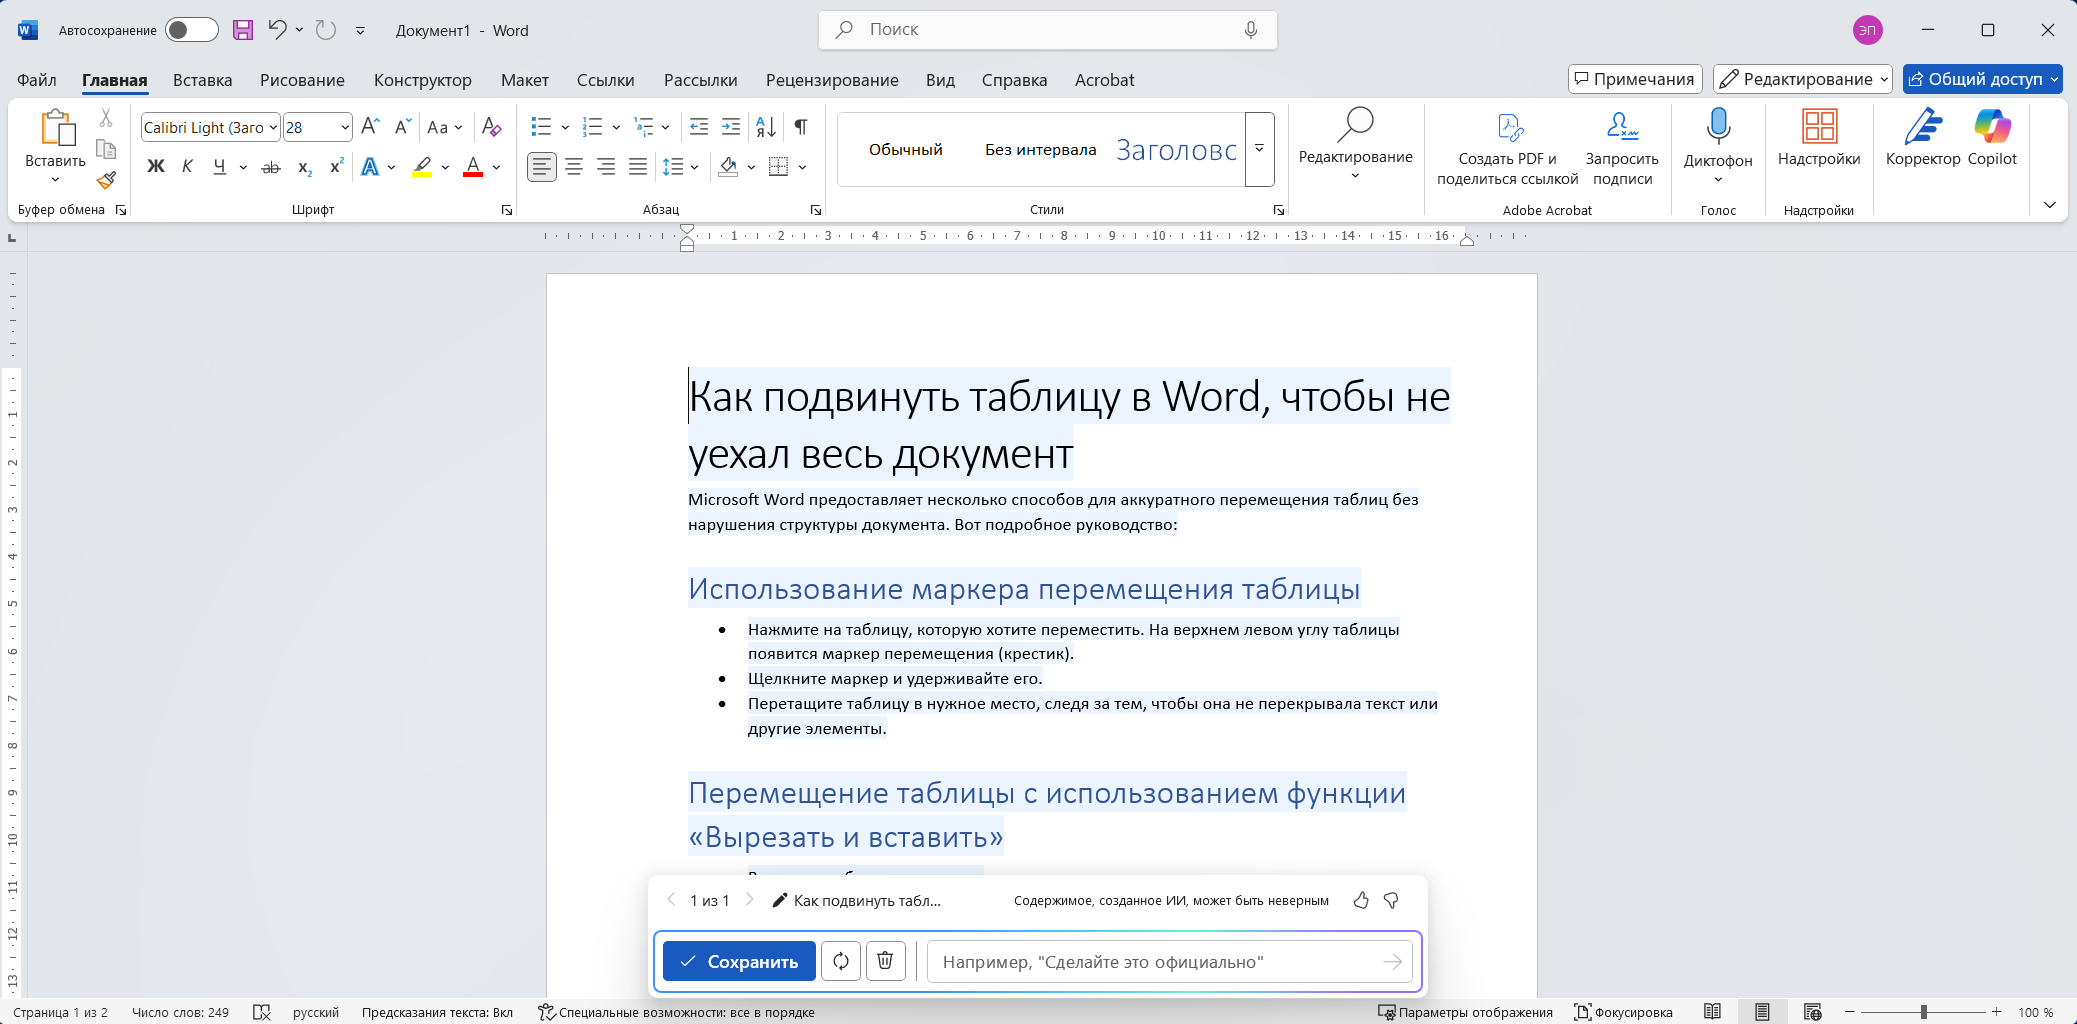Sort text A to Z
This screenshot has height=1024, width=2077.
[x=766, y=127]
